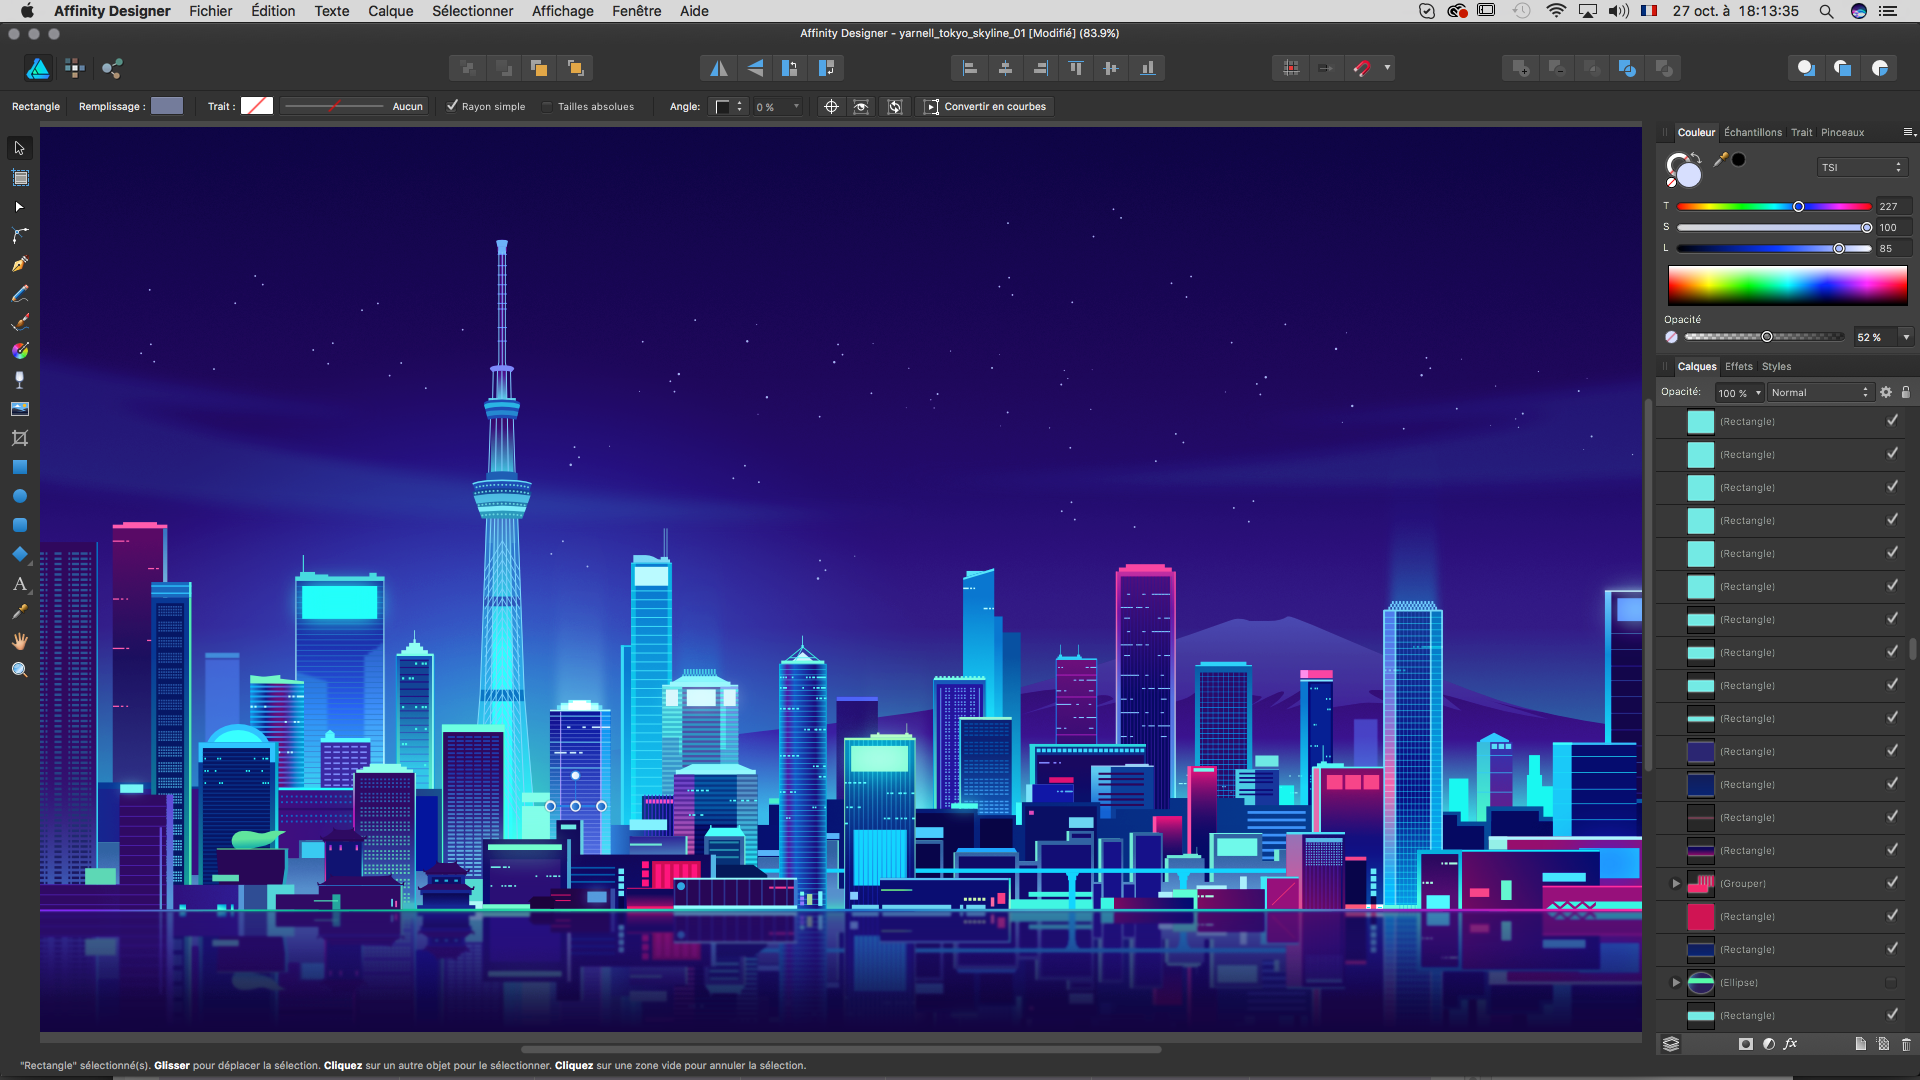This screenshot has height=1080, width=1920.
Task: Select the Pen tool in toolbar
Action: tap(19, 264)
